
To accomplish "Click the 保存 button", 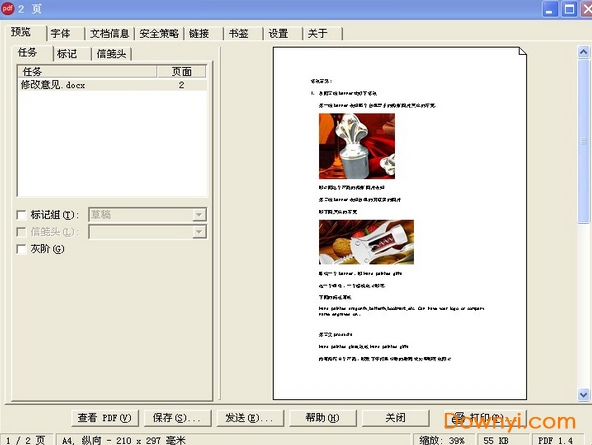I will (x=177, y=418).
